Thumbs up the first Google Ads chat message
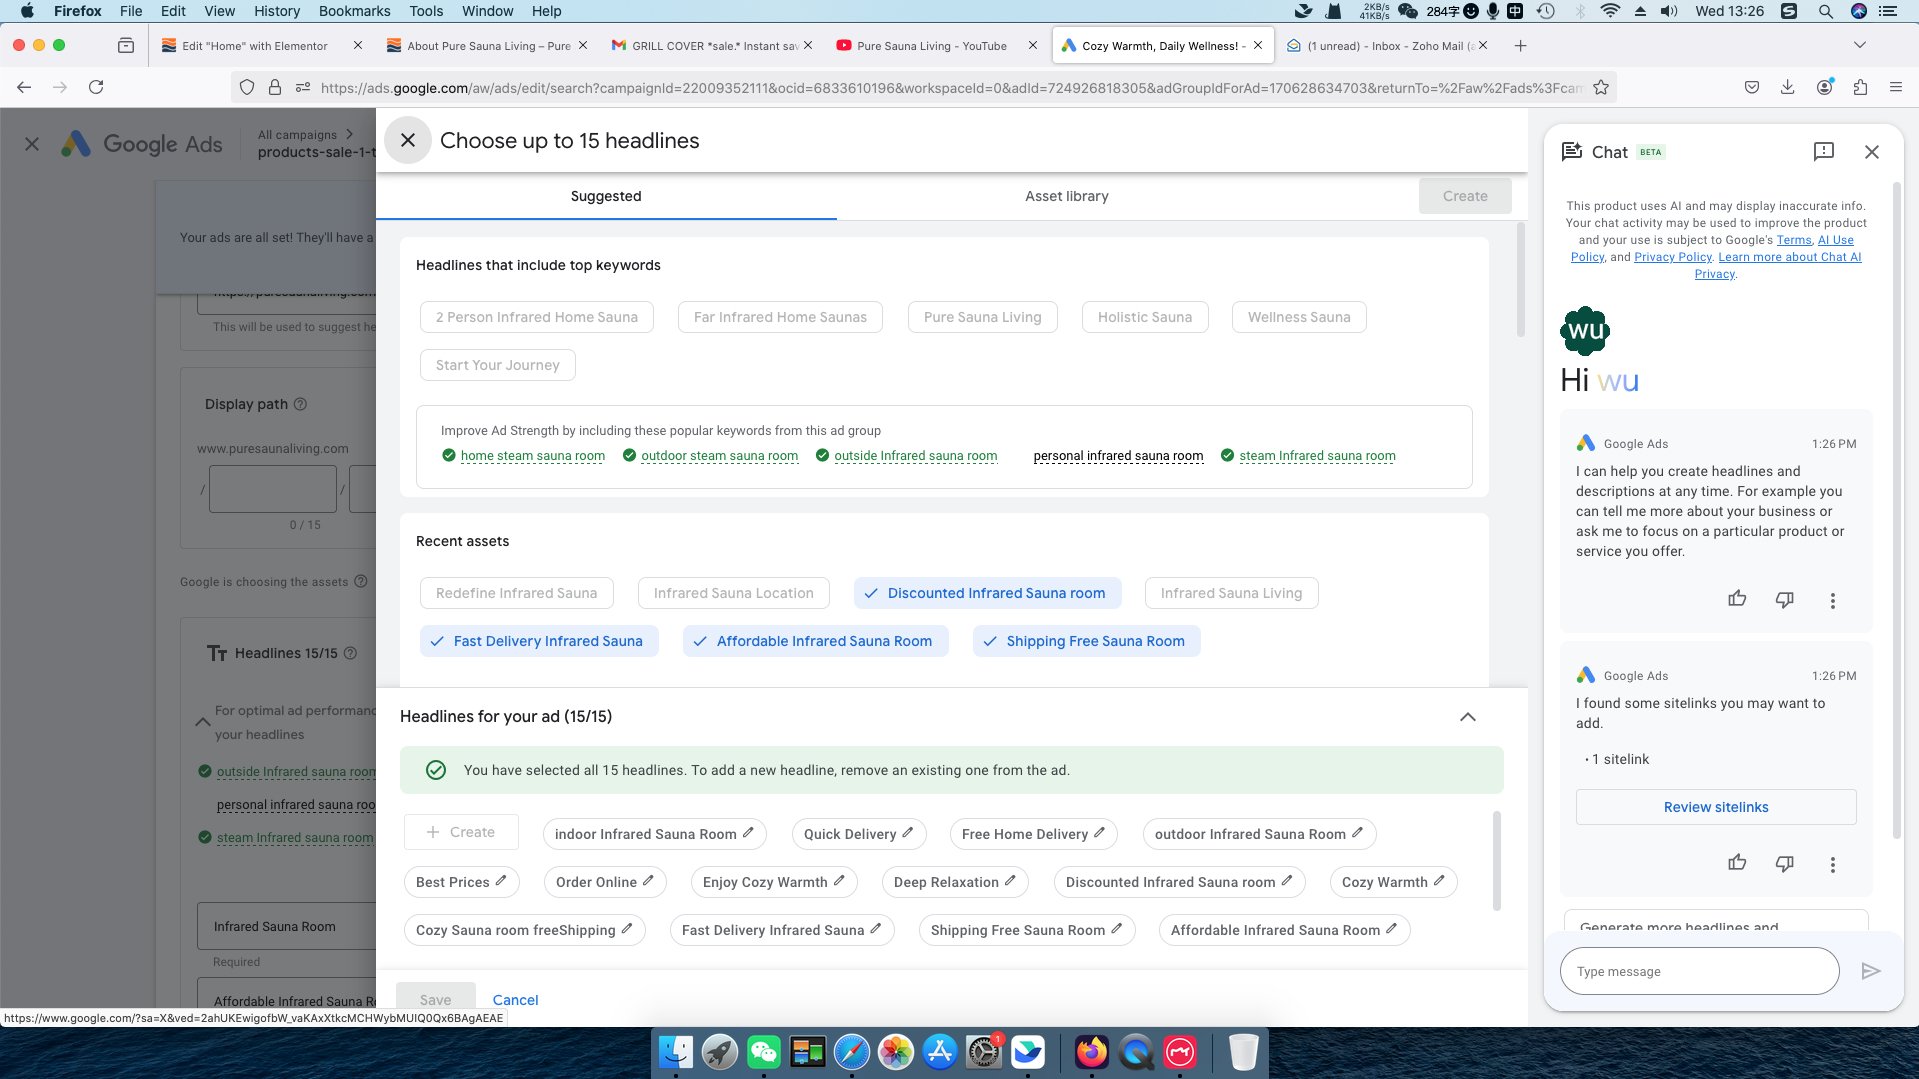This screenshot has height=1079, width=1919. point(1737,599)
